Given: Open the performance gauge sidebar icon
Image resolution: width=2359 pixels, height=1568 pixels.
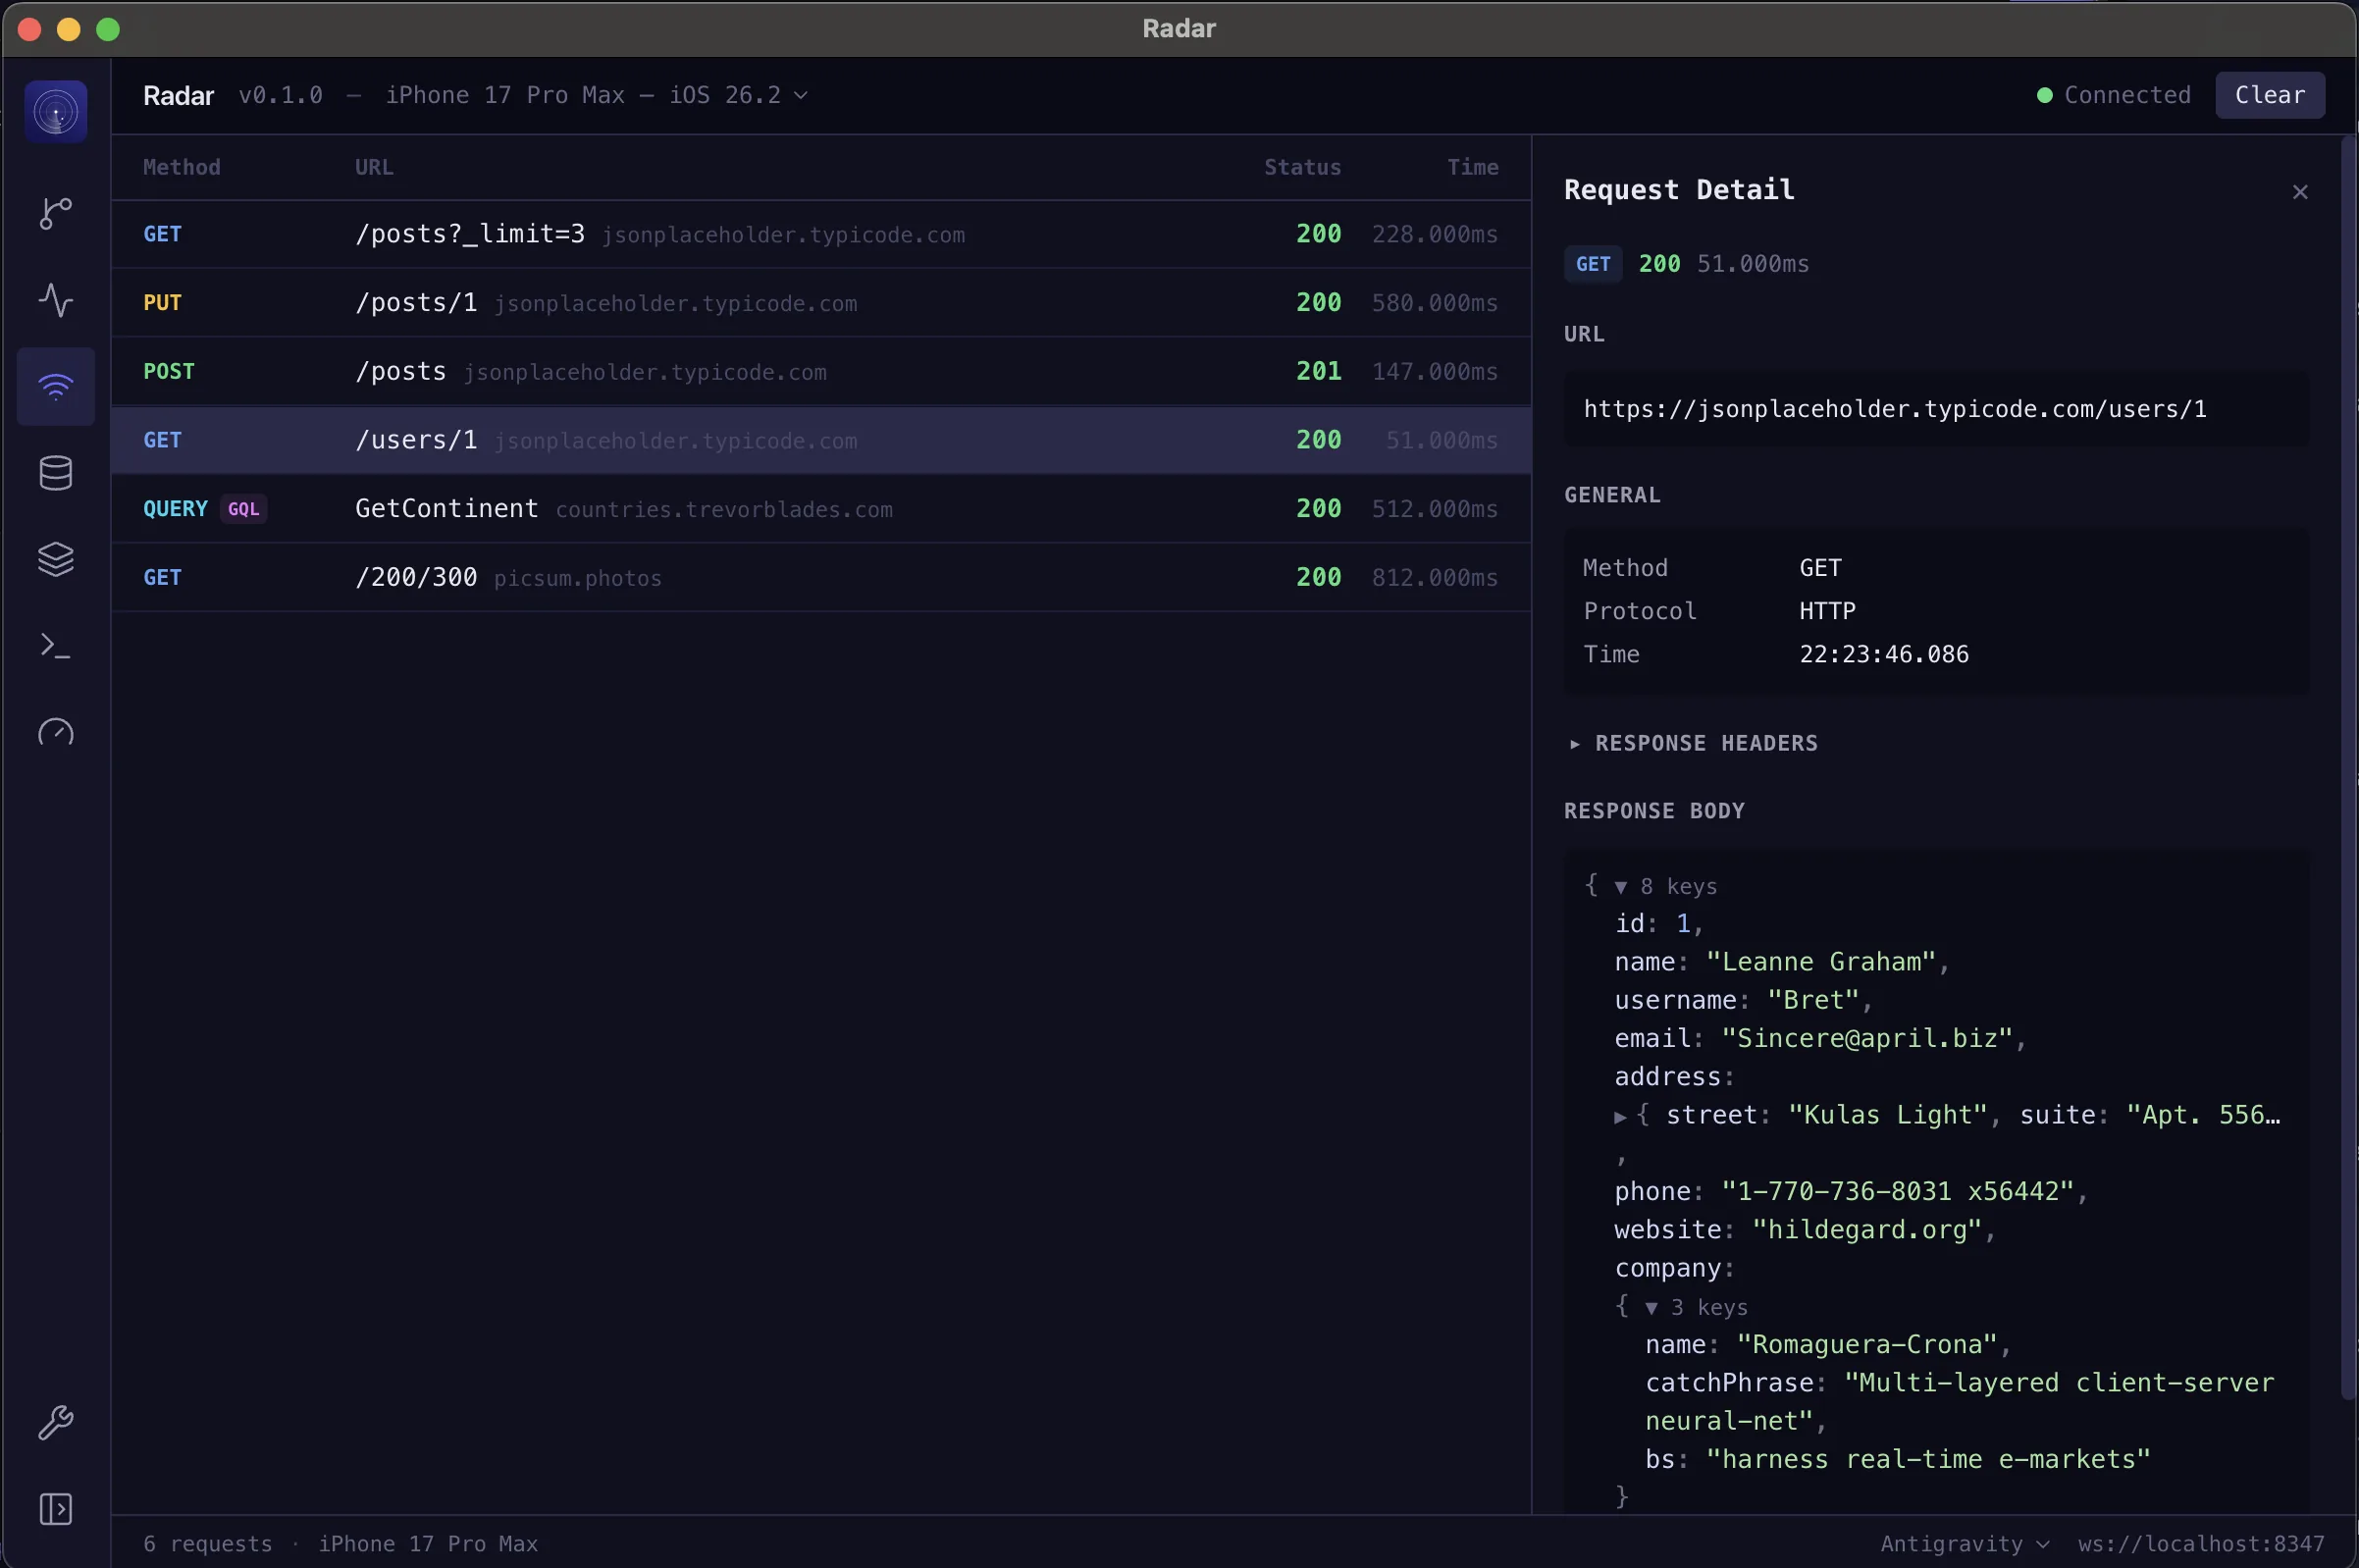Looking at the screenshot, I should coord(56,732).
